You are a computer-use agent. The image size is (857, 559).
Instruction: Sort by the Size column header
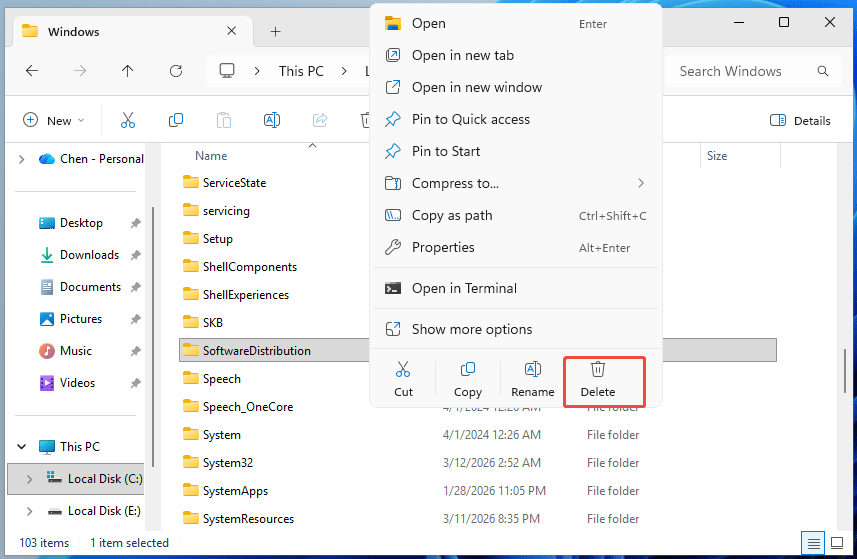pos(717,156)
